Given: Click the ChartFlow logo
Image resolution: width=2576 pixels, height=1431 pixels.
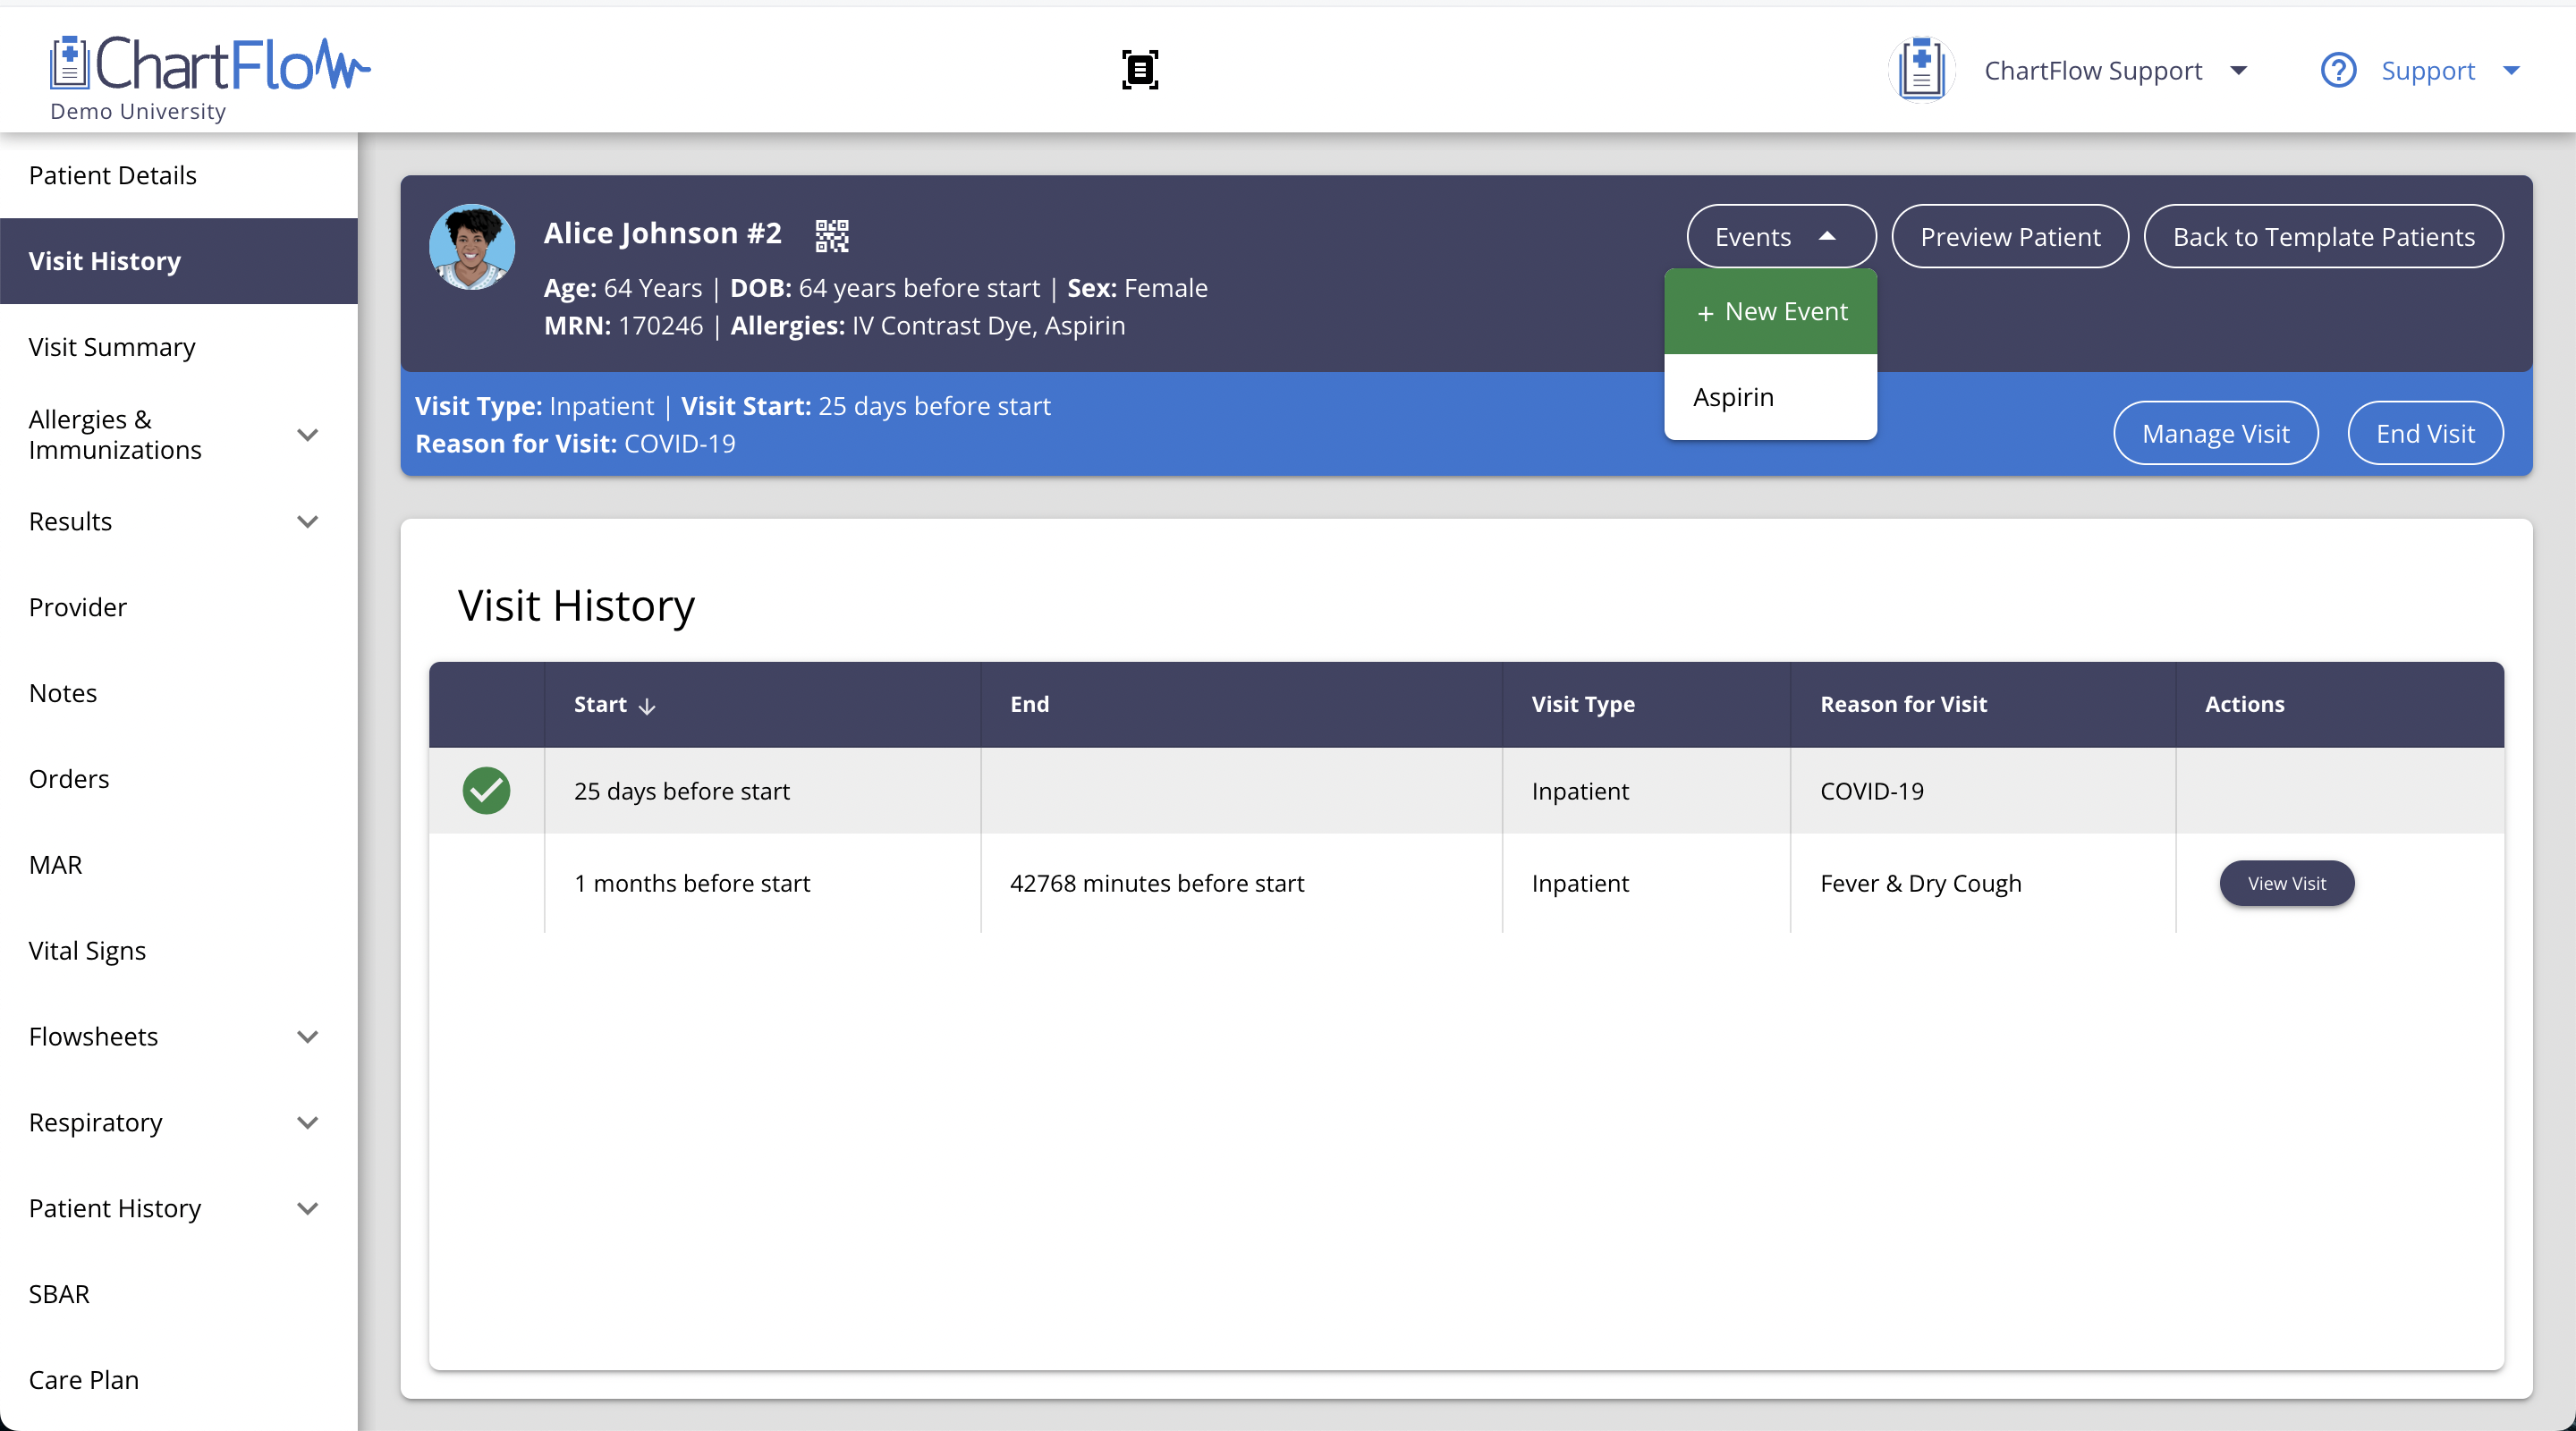Looking at the screenshot, I should pos(210,66).
